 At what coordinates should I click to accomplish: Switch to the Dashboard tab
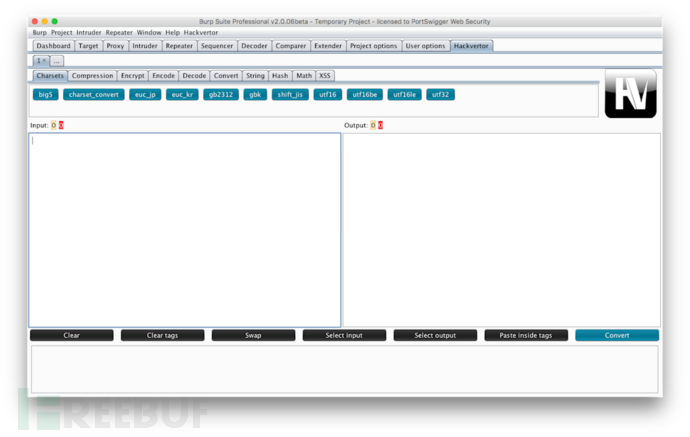(53, 46)
